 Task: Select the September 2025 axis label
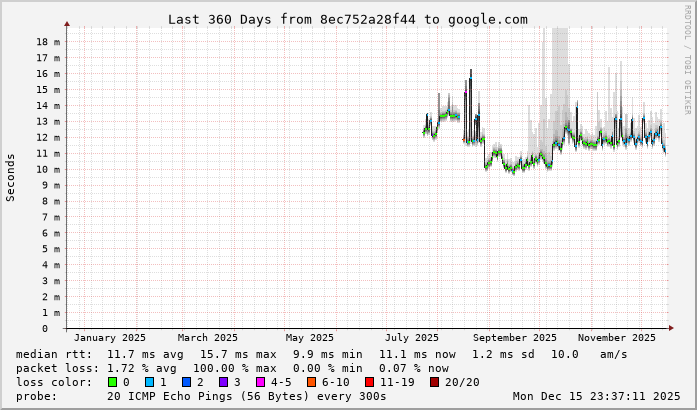coord(515,338)
